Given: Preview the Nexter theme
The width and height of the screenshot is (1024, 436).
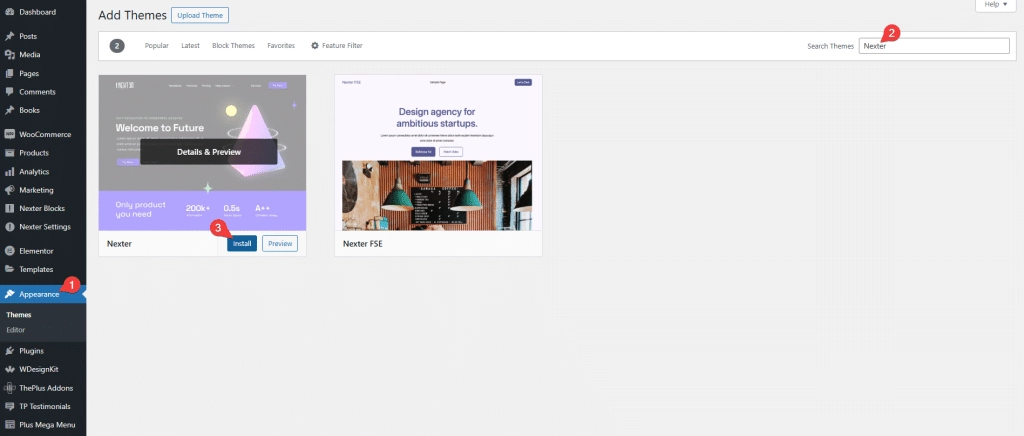Looking at the screenshot, I should [280, 243].
